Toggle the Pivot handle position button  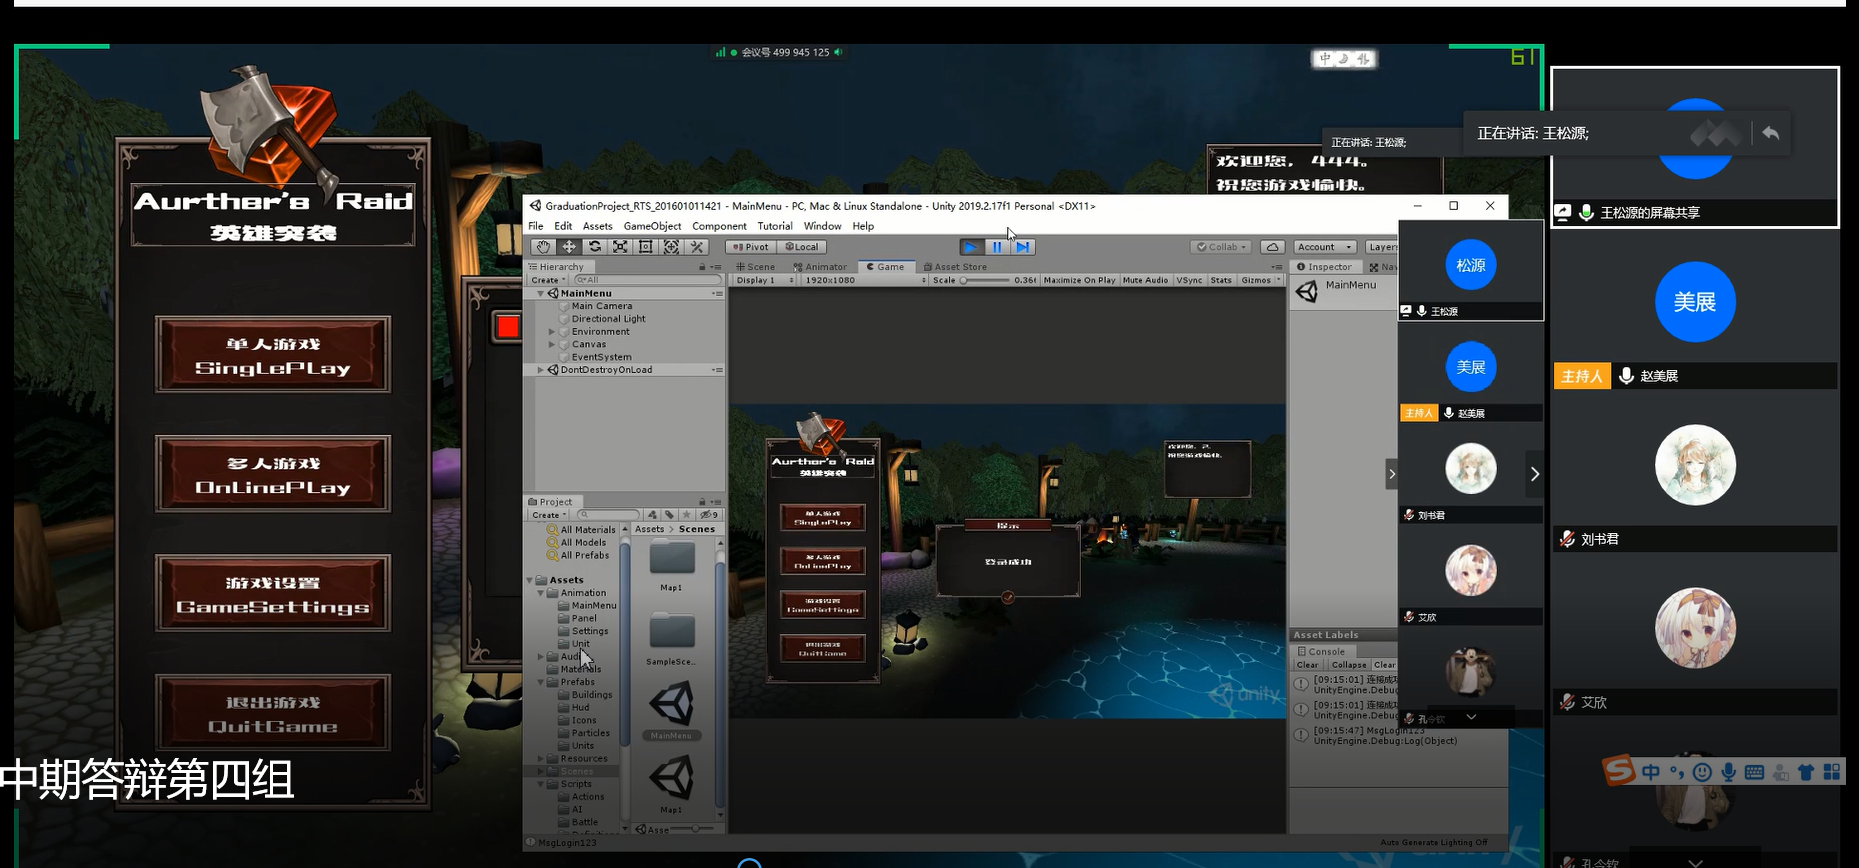point(751,247)
